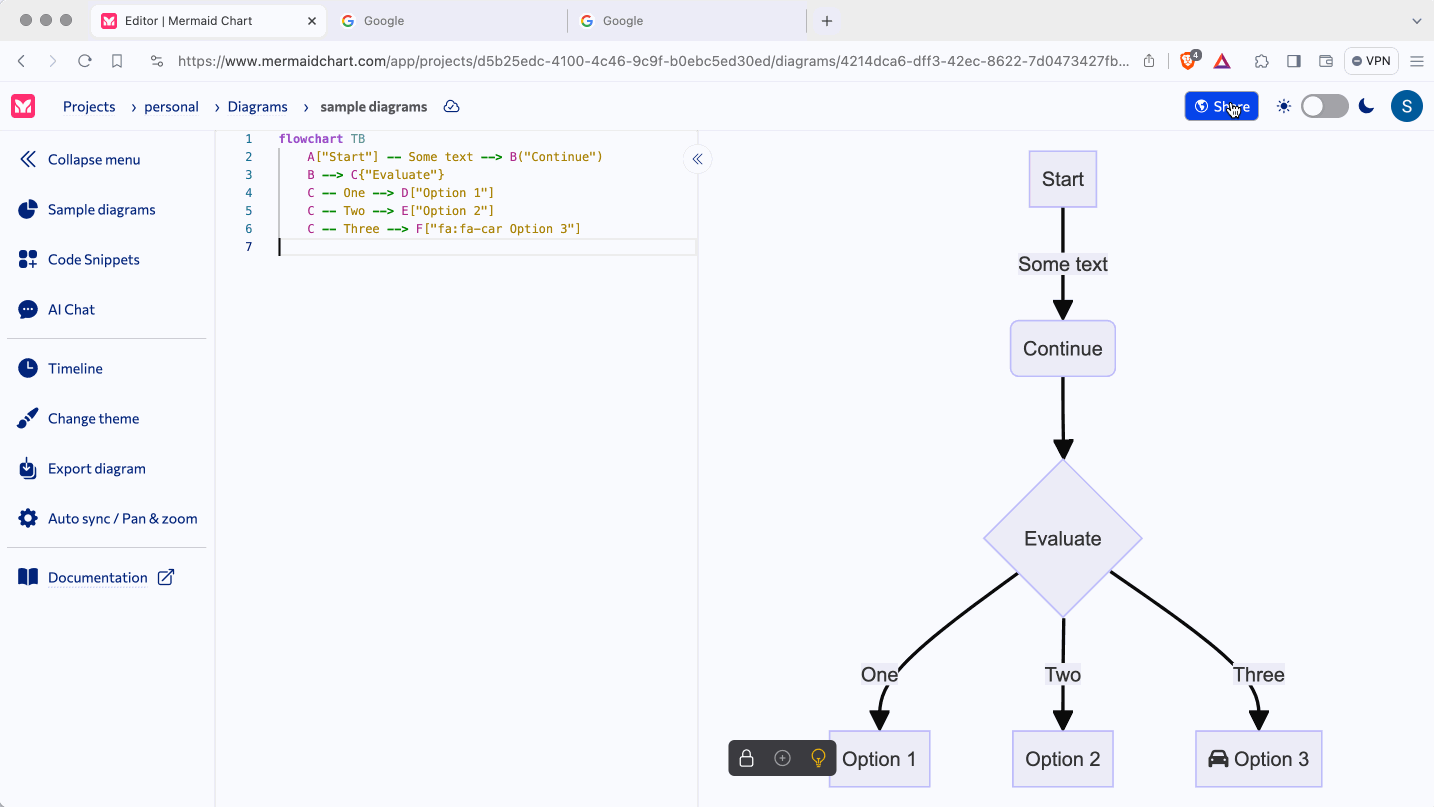Click the Share button
Screen dimensions: 1434x807
(x=1221, y=106)
